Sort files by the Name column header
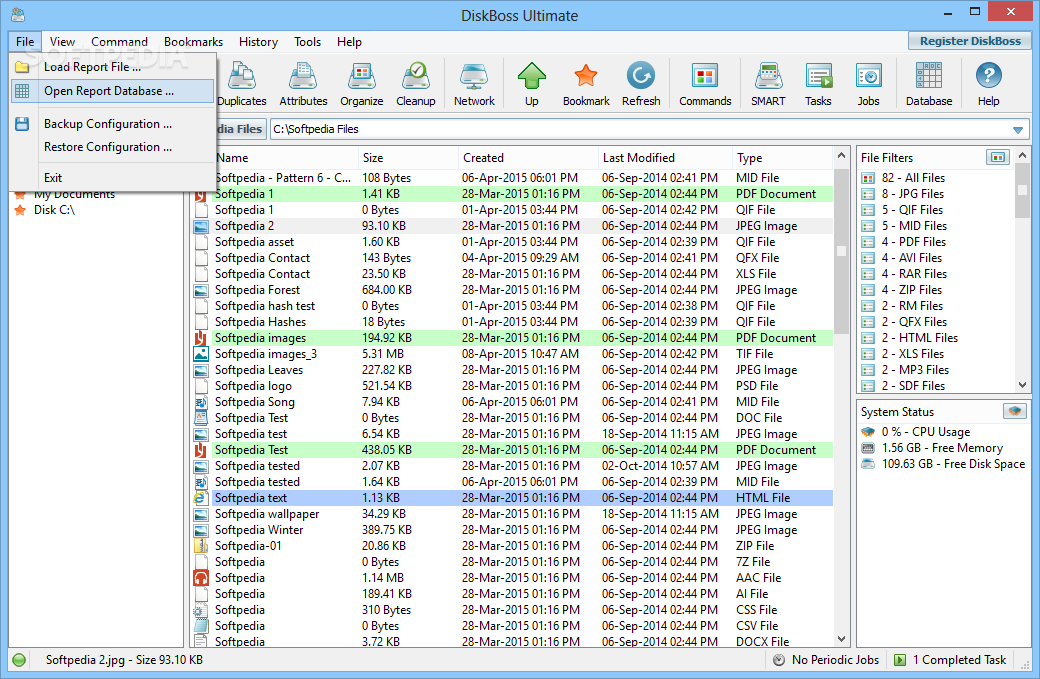 pos(285,158)
